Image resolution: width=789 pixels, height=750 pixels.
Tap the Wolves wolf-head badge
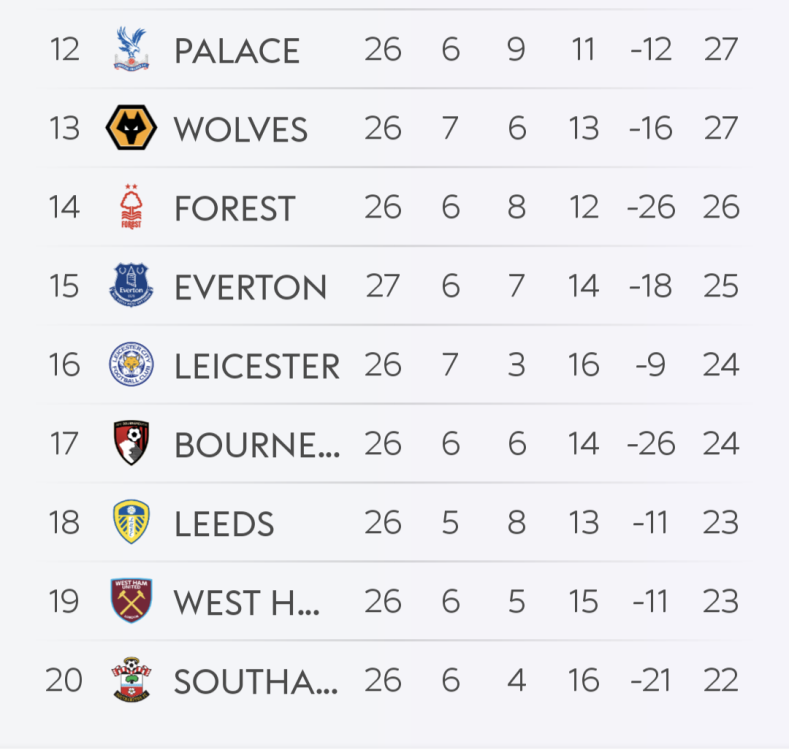tap(131, 129)
